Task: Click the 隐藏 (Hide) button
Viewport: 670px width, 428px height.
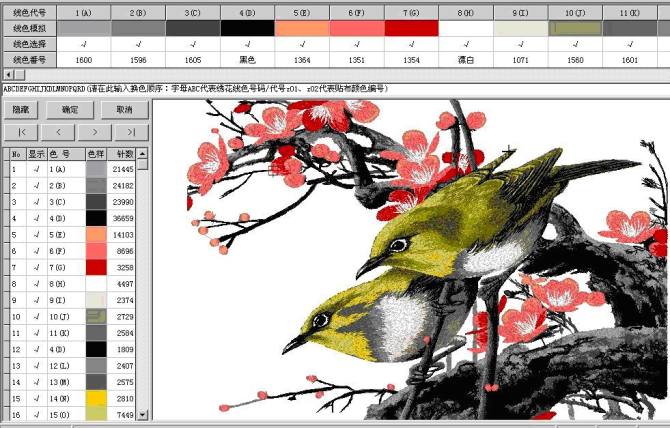Action: pos(25,109)
